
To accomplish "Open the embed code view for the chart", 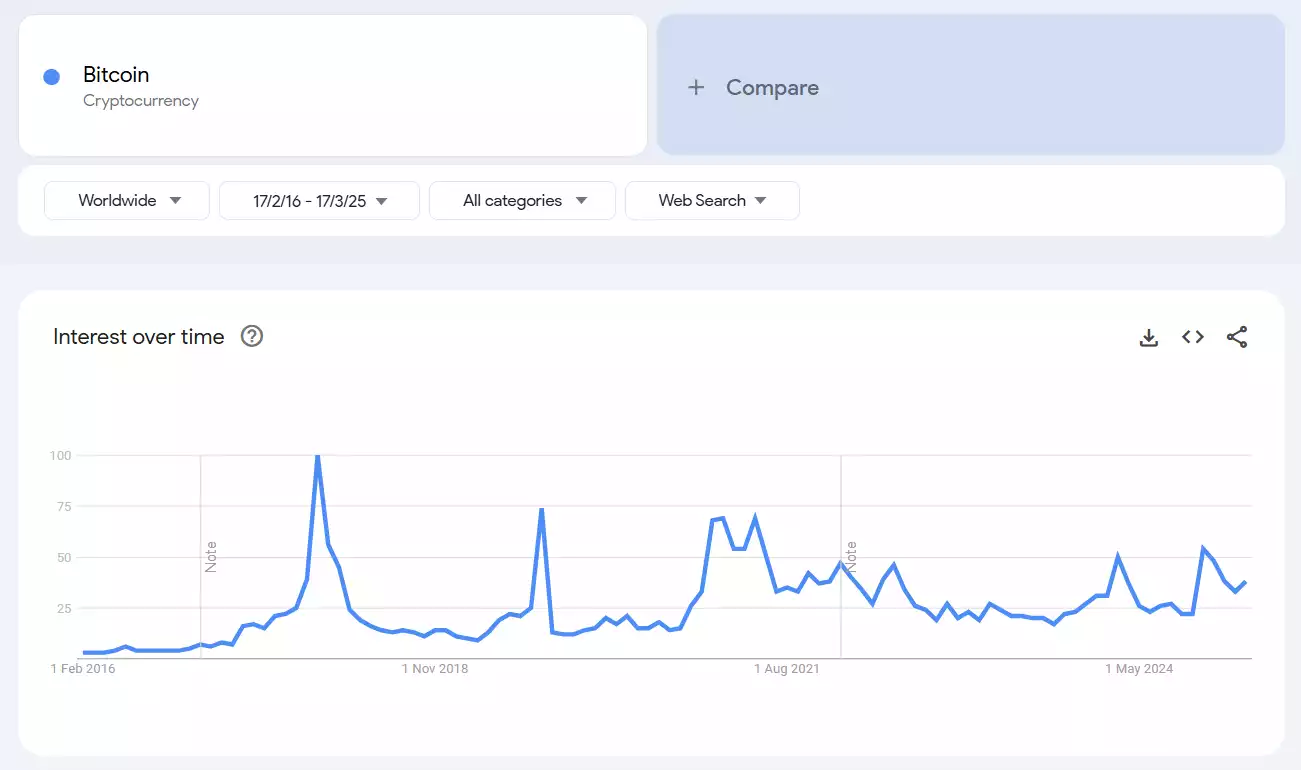I will tap(1192, 337).
